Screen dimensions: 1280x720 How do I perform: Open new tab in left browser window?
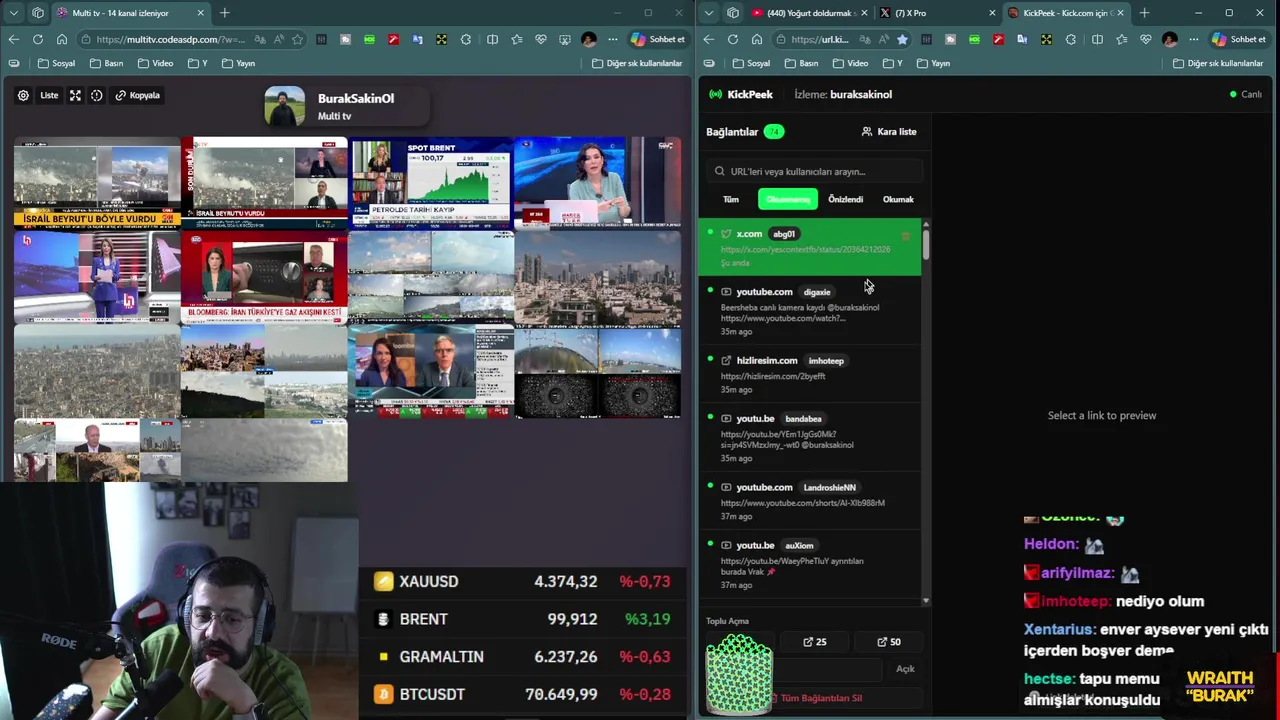[224, 13]
